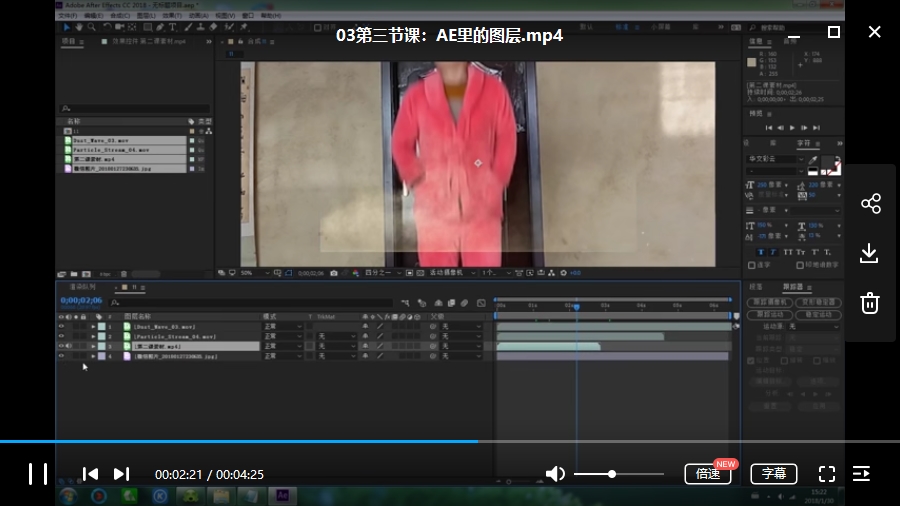
Task: Open the 动画(A) menu
Action: (x=199, y=15)
